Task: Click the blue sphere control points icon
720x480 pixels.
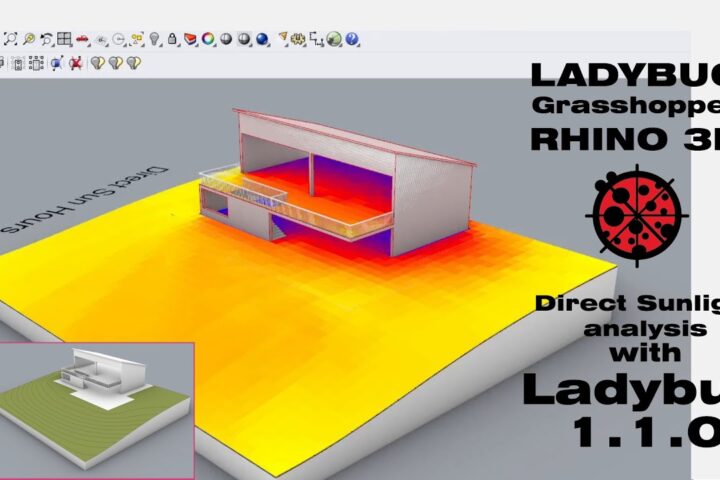Action: tap(57, 63)
